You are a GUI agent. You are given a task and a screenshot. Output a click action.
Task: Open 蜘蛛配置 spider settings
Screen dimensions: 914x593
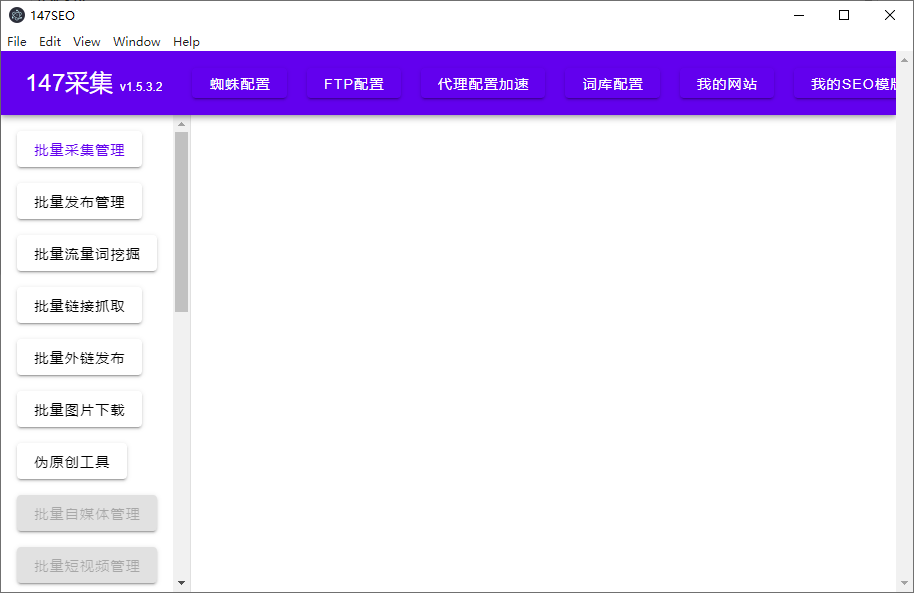click(240, 84)
